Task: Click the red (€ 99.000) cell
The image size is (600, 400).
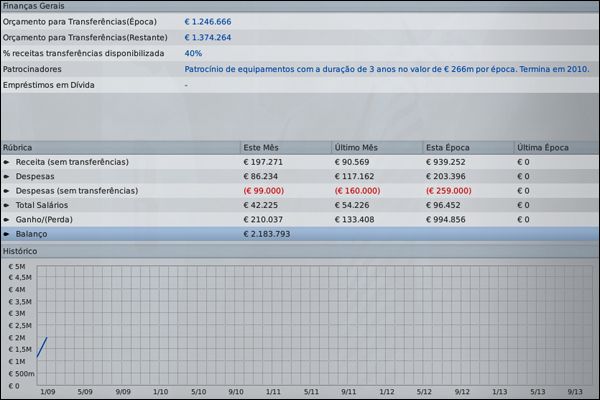Action: click(x=264, y=191)
